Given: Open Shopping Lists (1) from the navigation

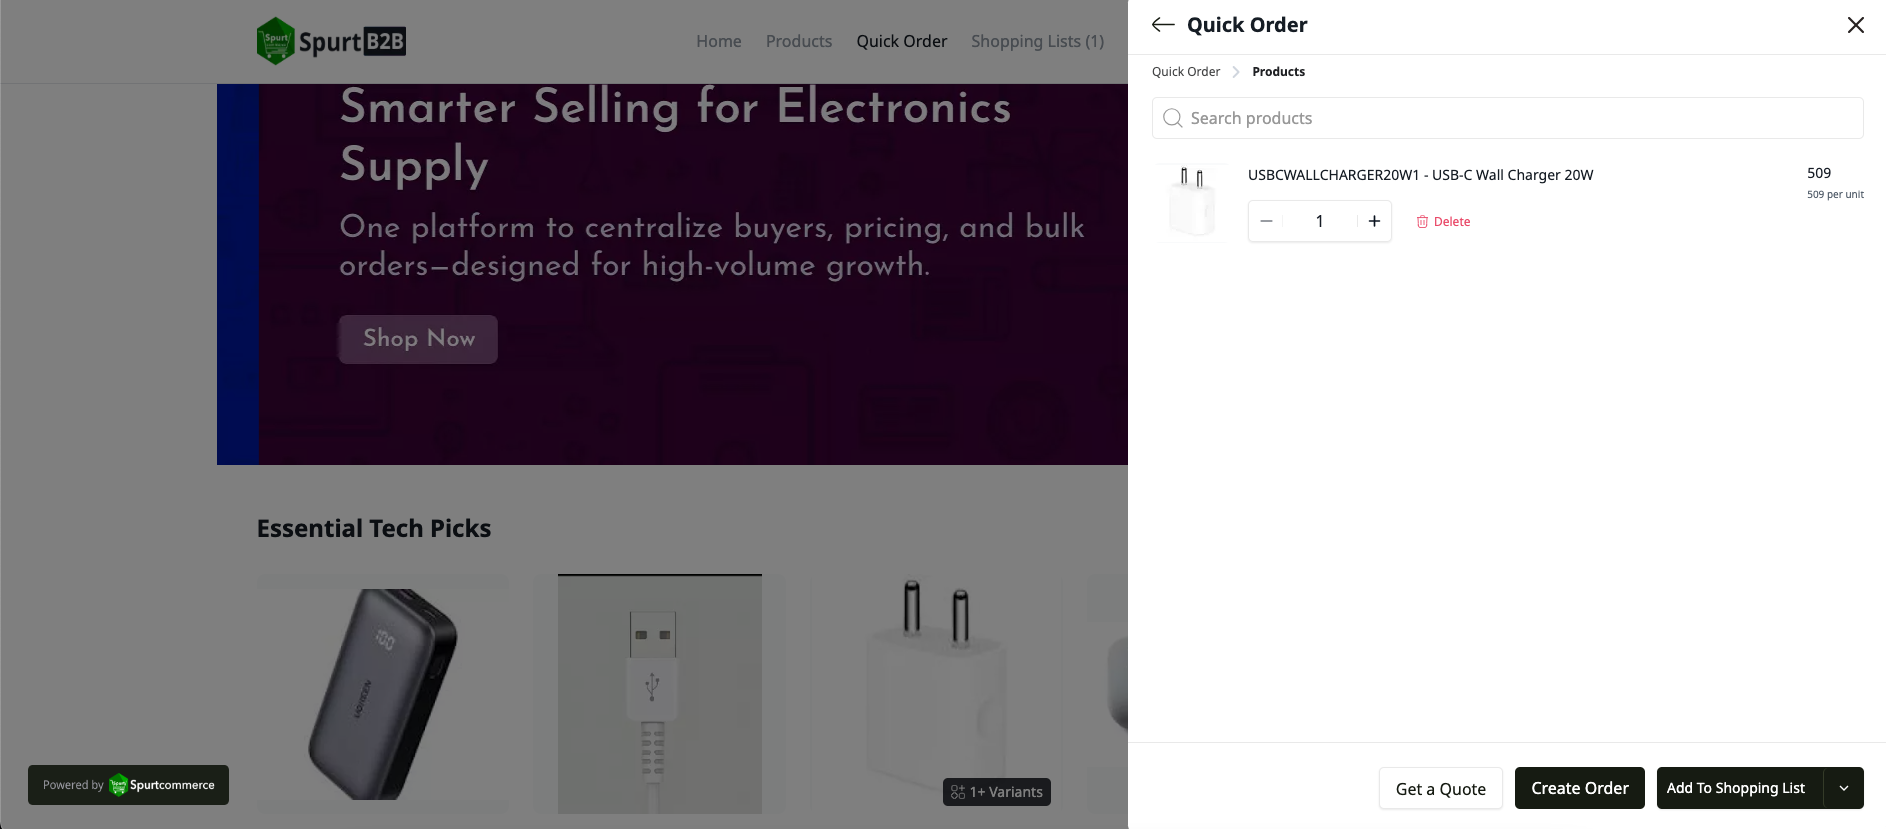Looking at the screenshot, I should [x=1037, y=41].
